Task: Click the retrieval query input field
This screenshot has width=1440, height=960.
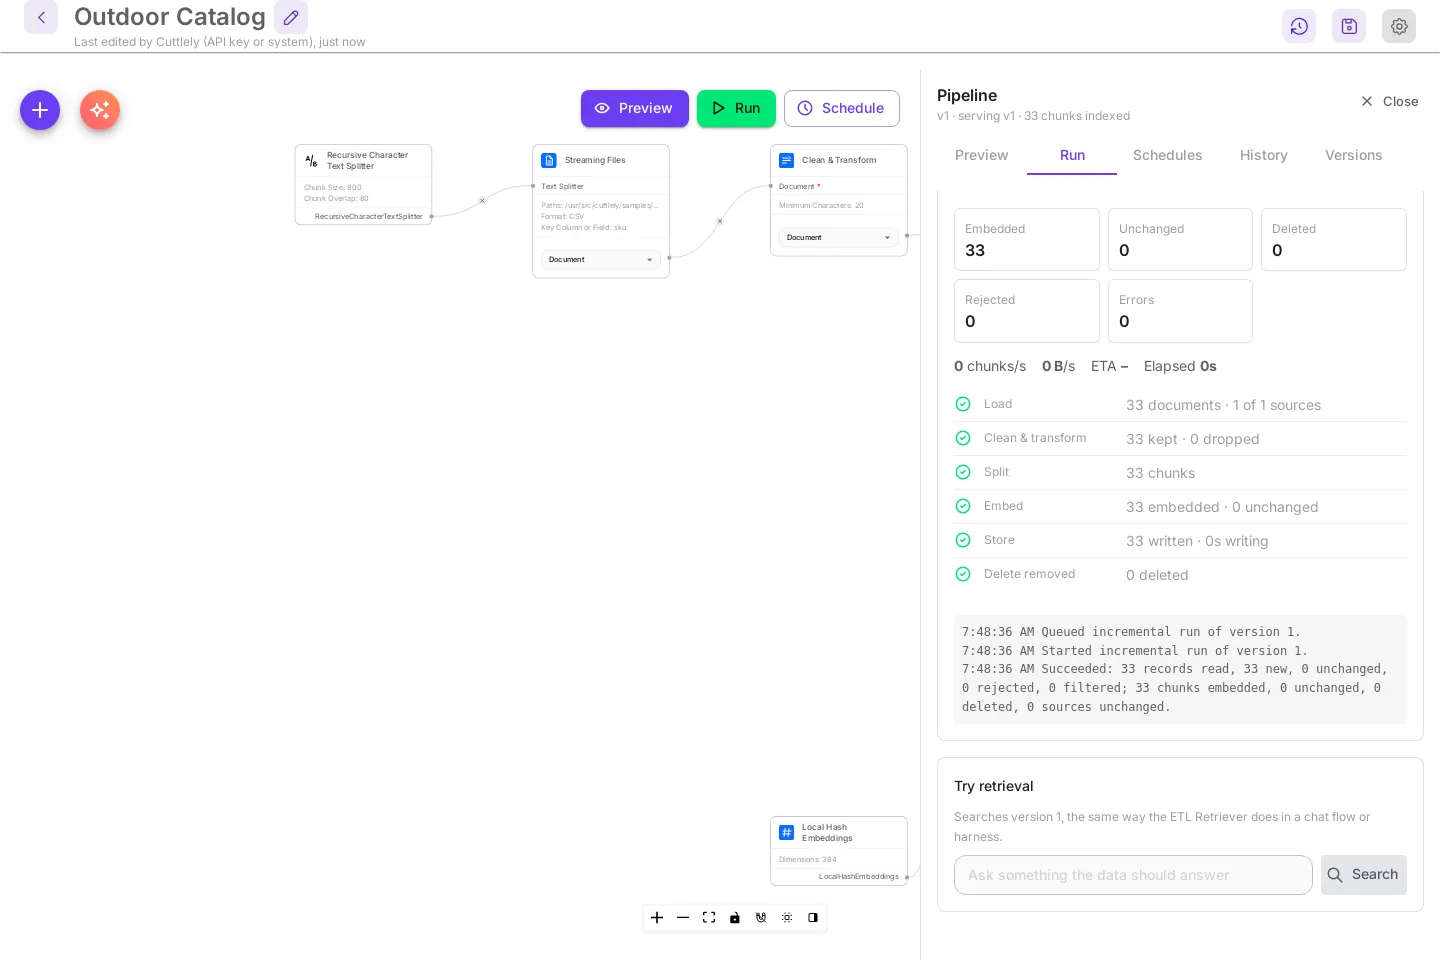Action: [1133, 875]
